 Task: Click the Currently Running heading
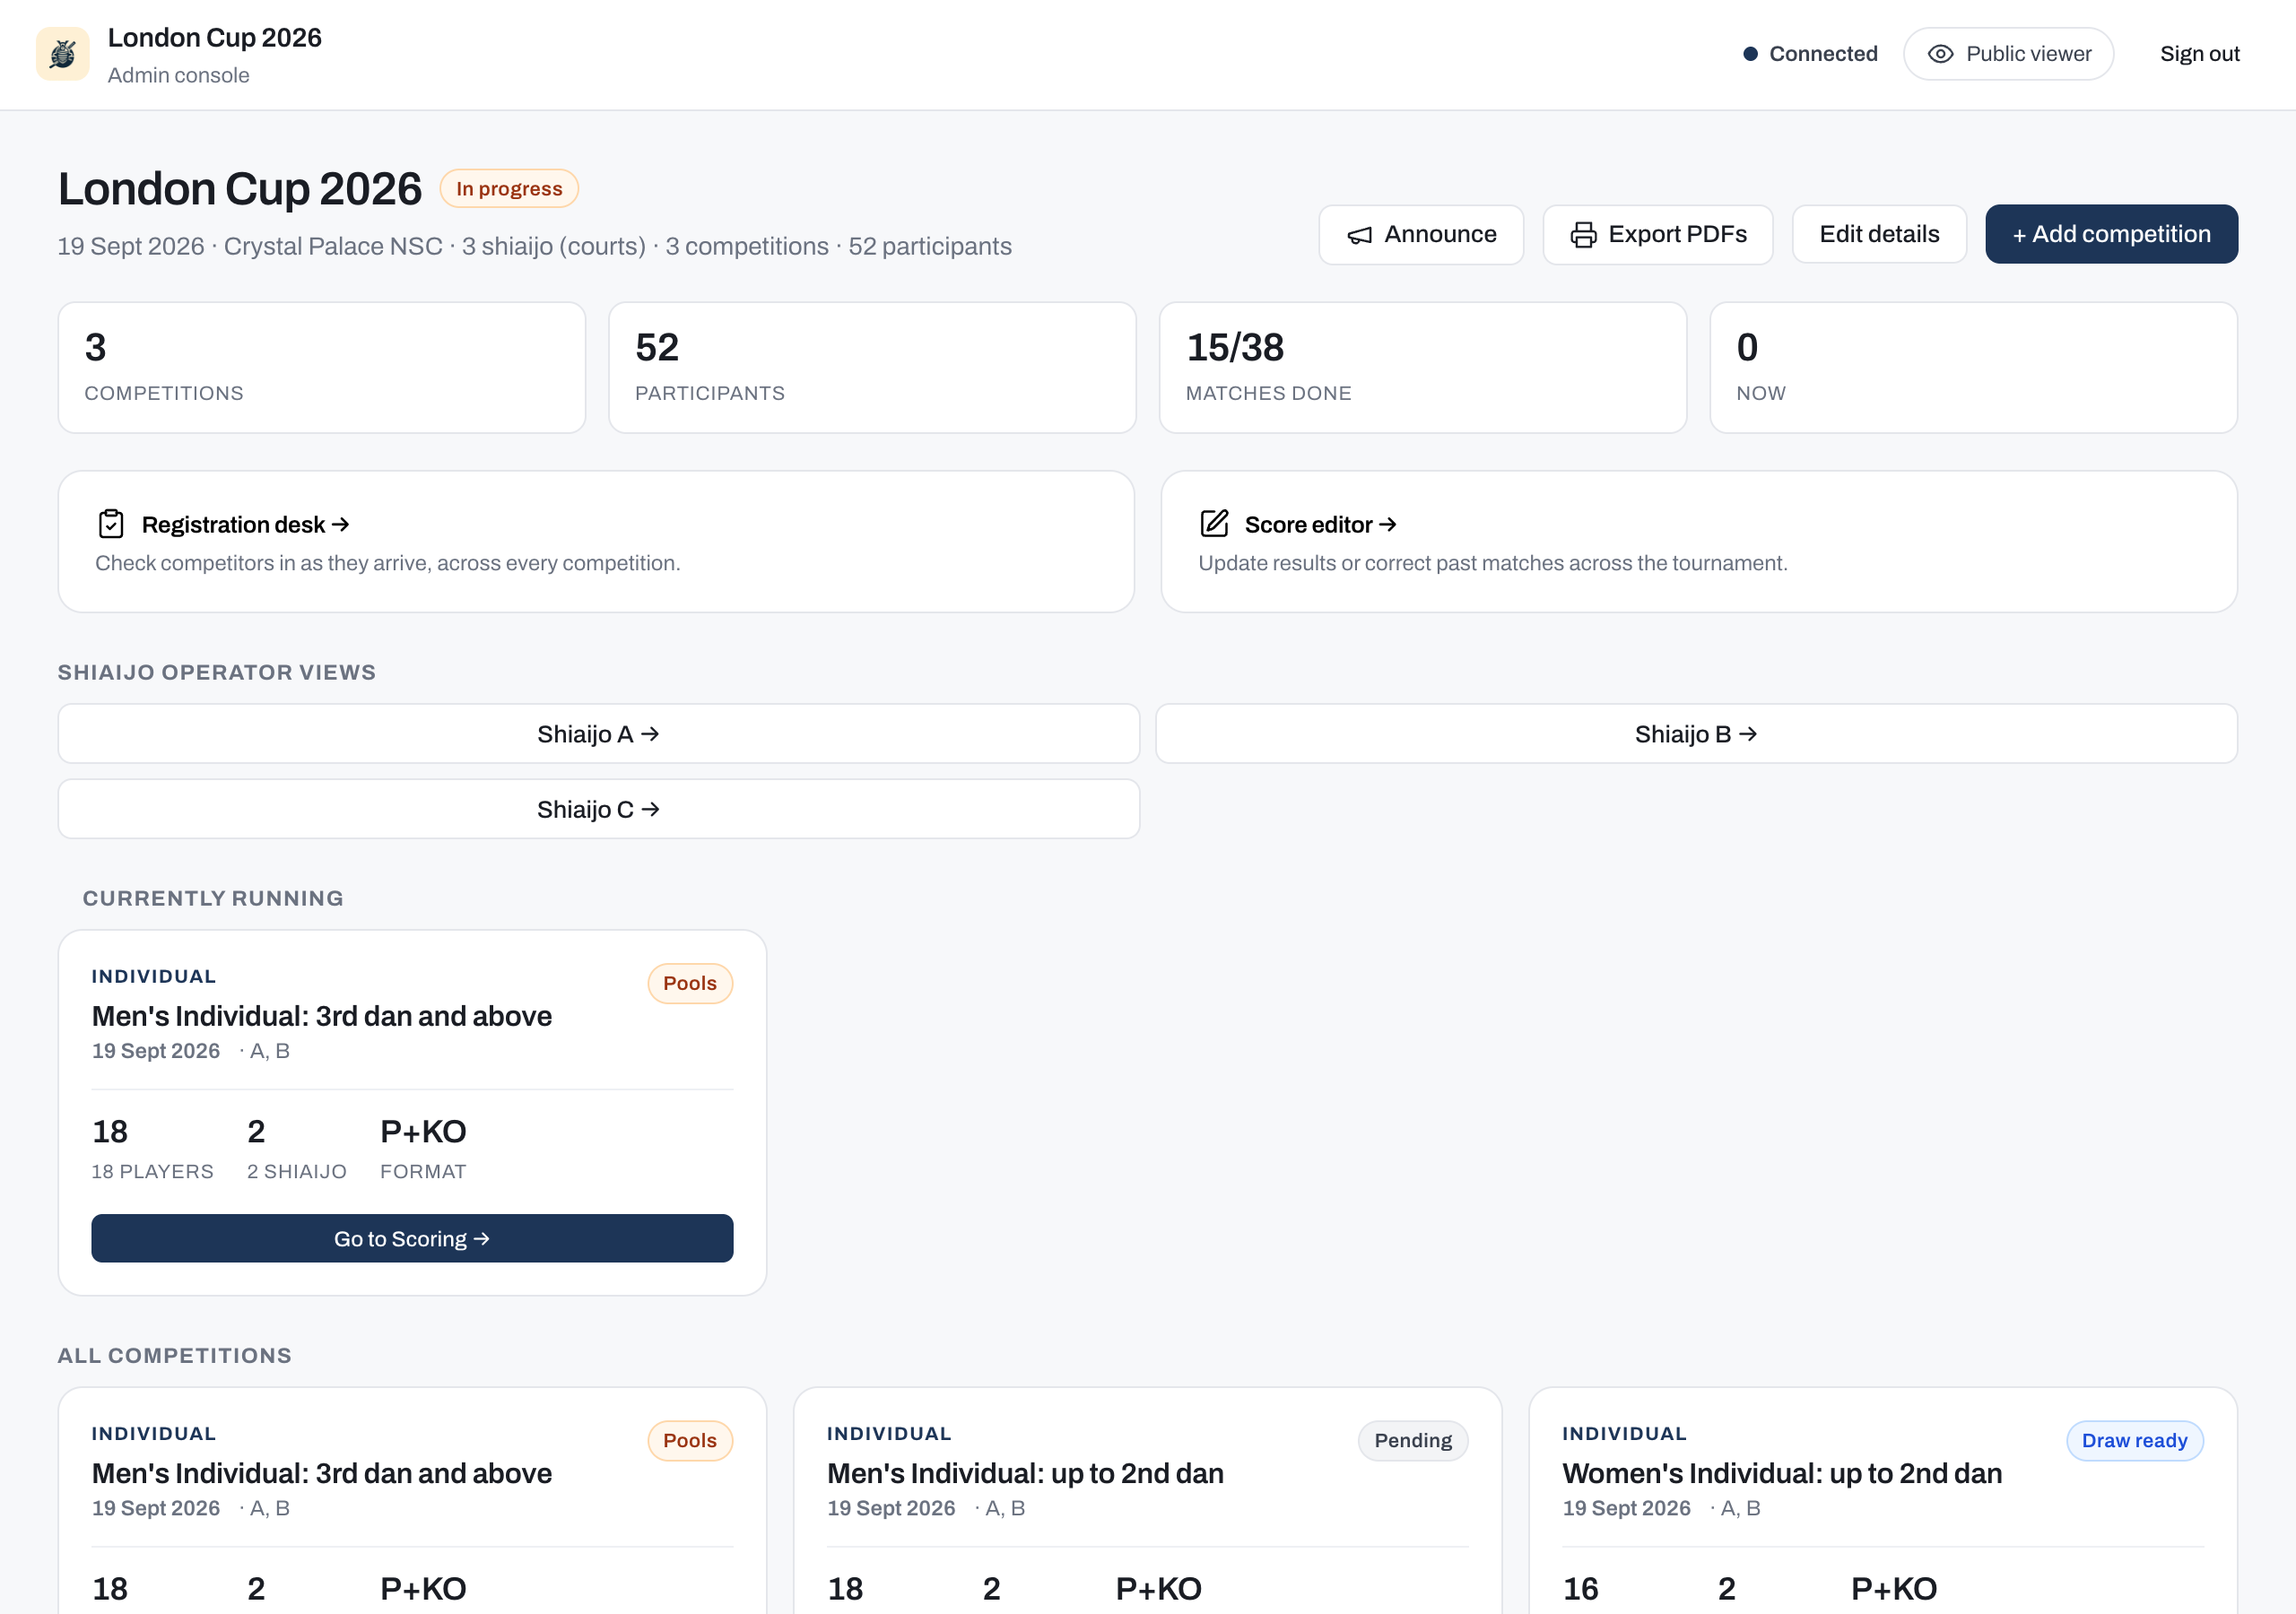click(213, 898)
